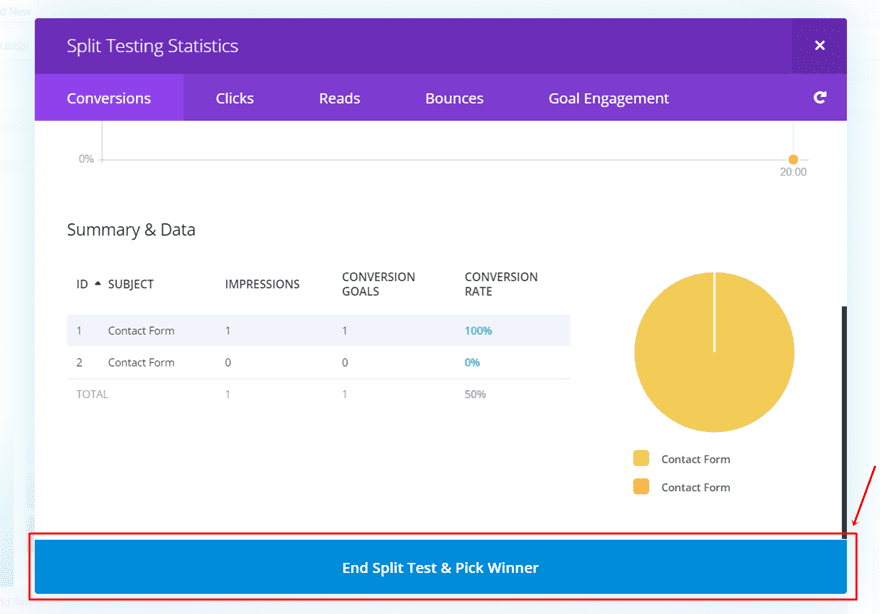Sort table by Subject column header
This screenshot has width=880, height=614.
tap(131, 284)
